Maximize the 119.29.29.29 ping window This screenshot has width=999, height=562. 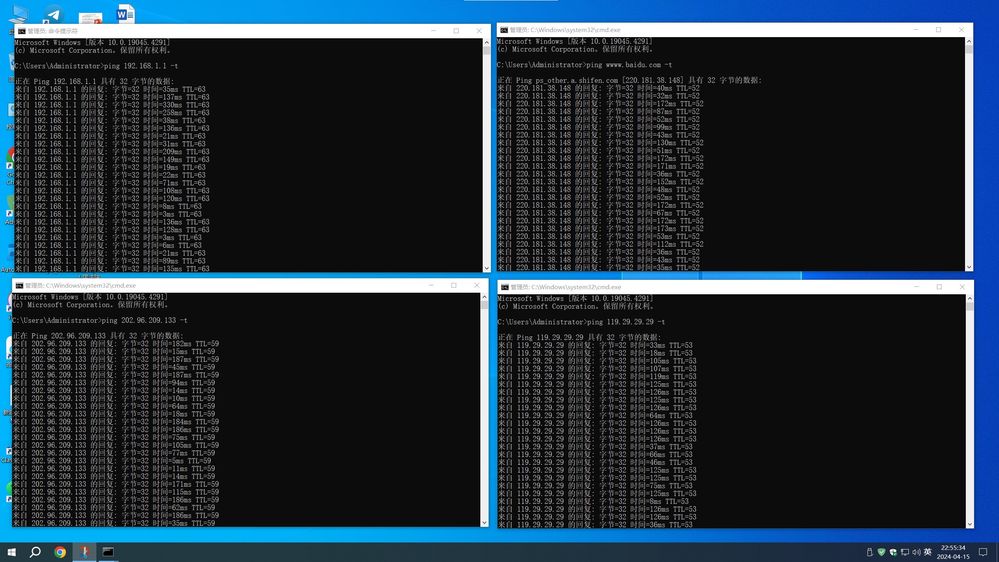pos(939,287)
